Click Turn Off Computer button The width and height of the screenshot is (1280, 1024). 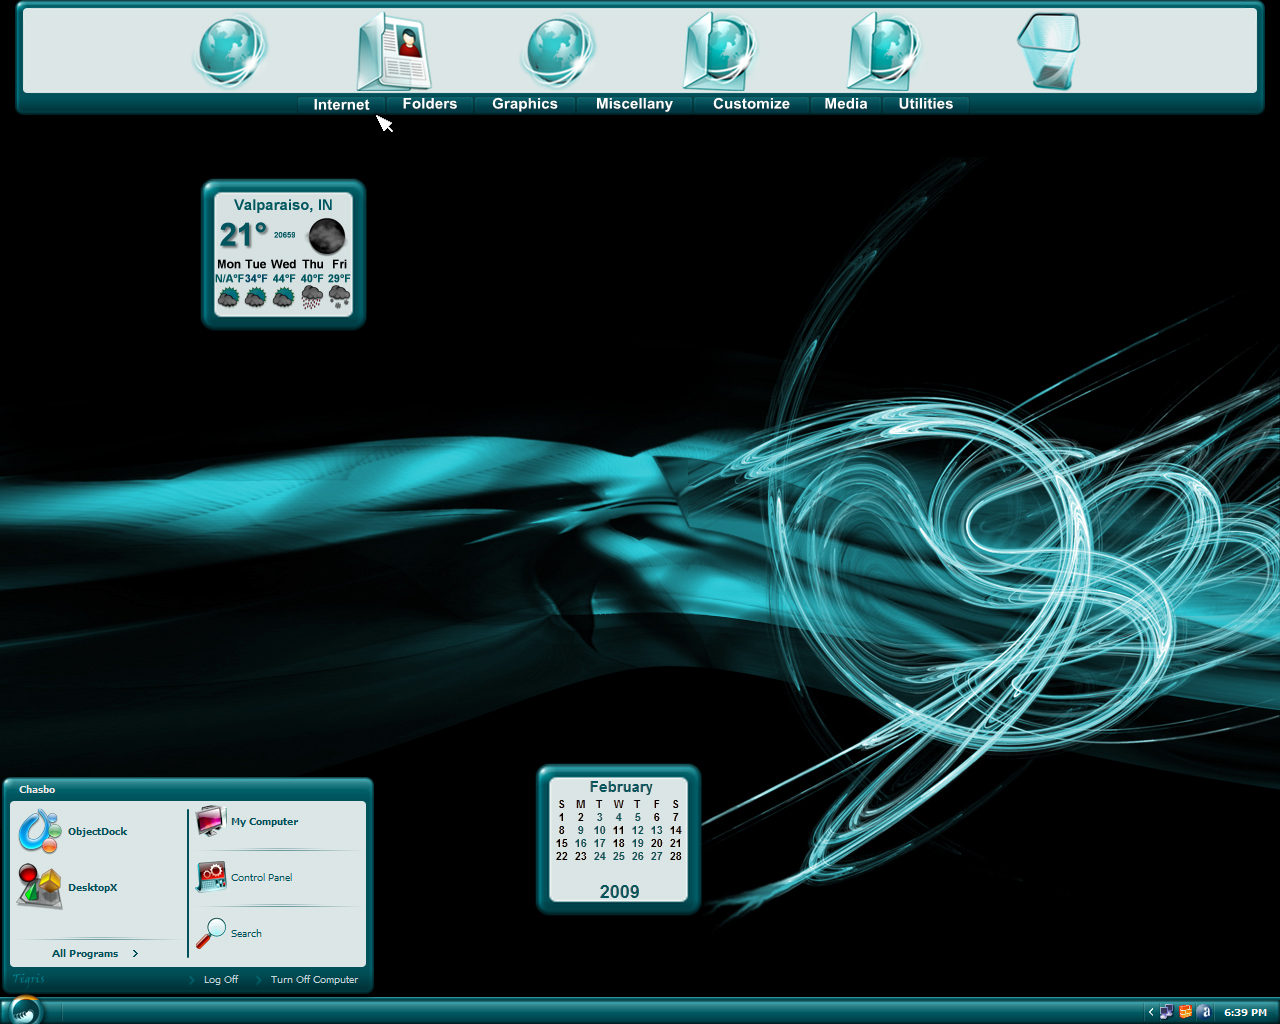314,980
